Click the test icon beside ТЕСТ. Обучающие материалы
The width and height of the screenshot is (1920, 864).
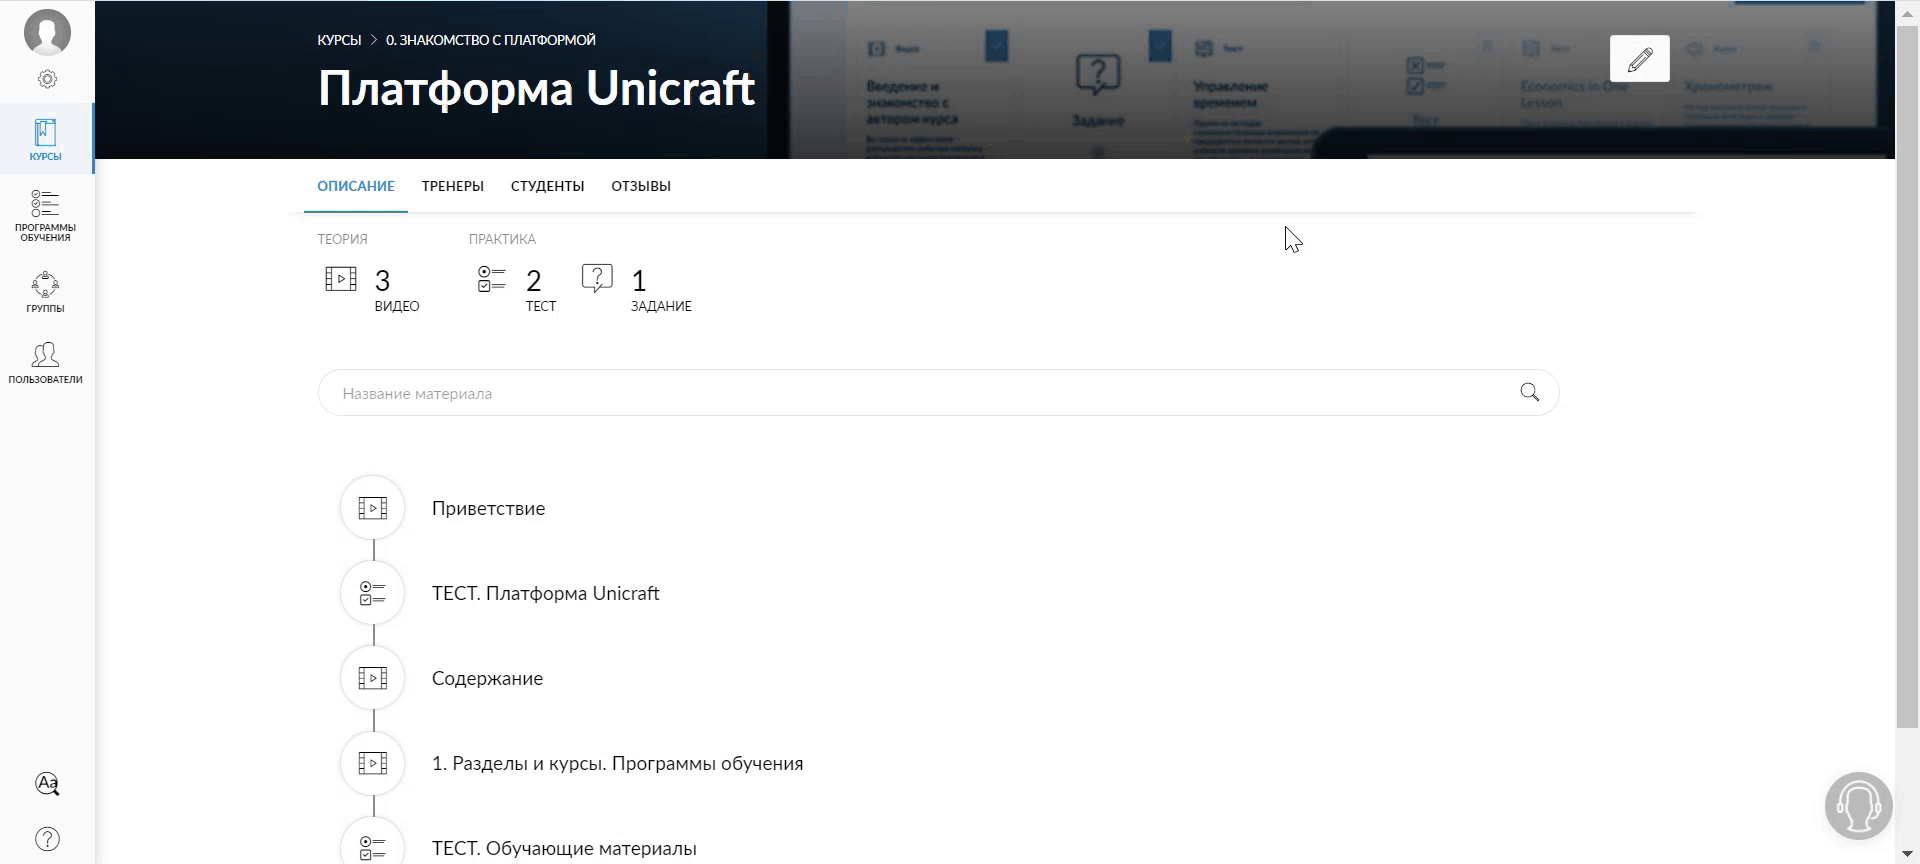tap(373, 843)
